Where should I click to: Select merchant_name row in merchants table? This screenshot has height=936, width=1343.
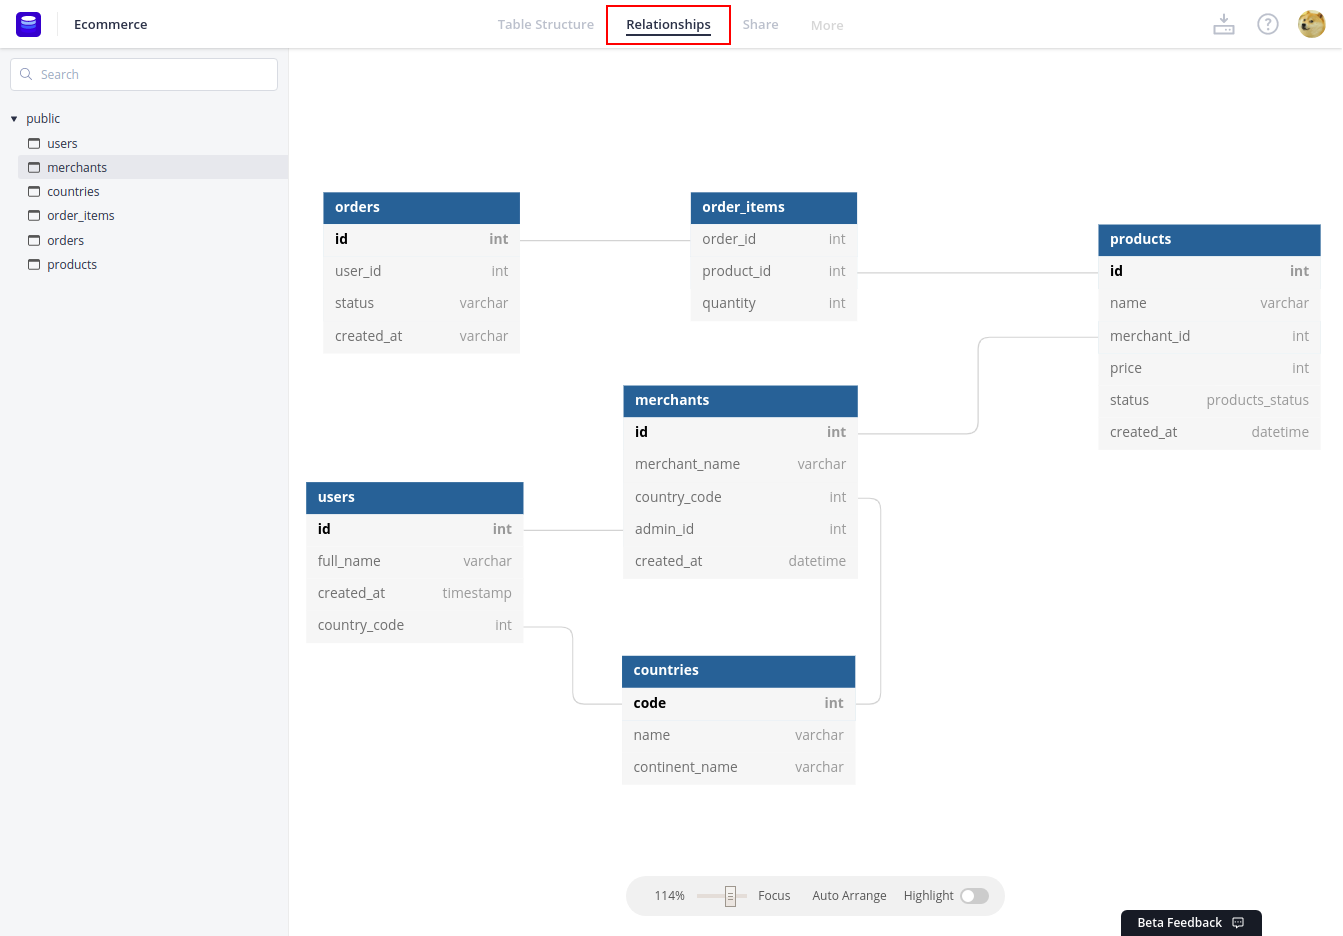740,464
